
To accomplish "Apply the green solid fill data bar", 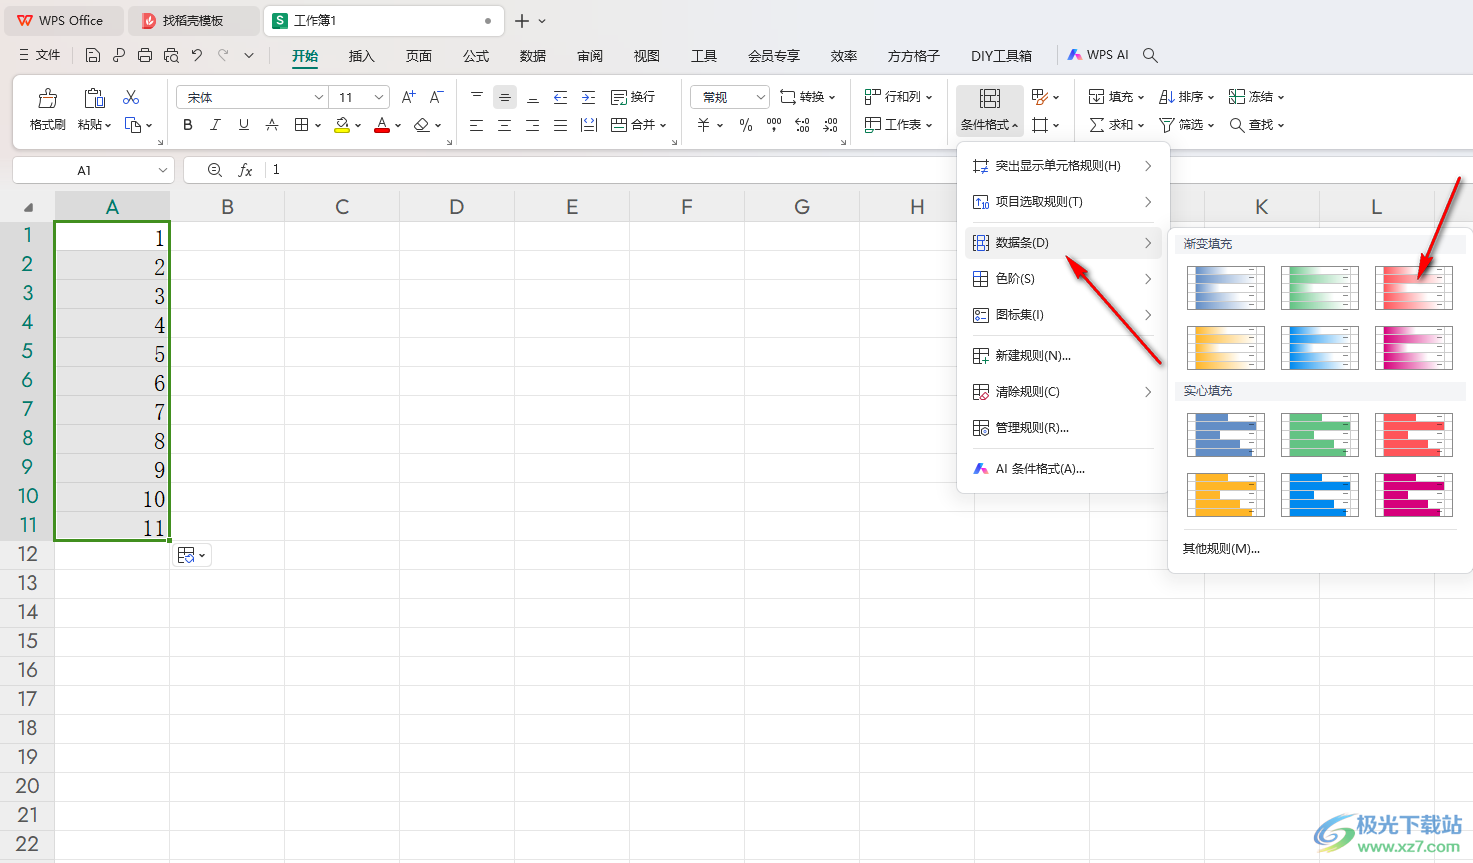I will point(1320,435).
